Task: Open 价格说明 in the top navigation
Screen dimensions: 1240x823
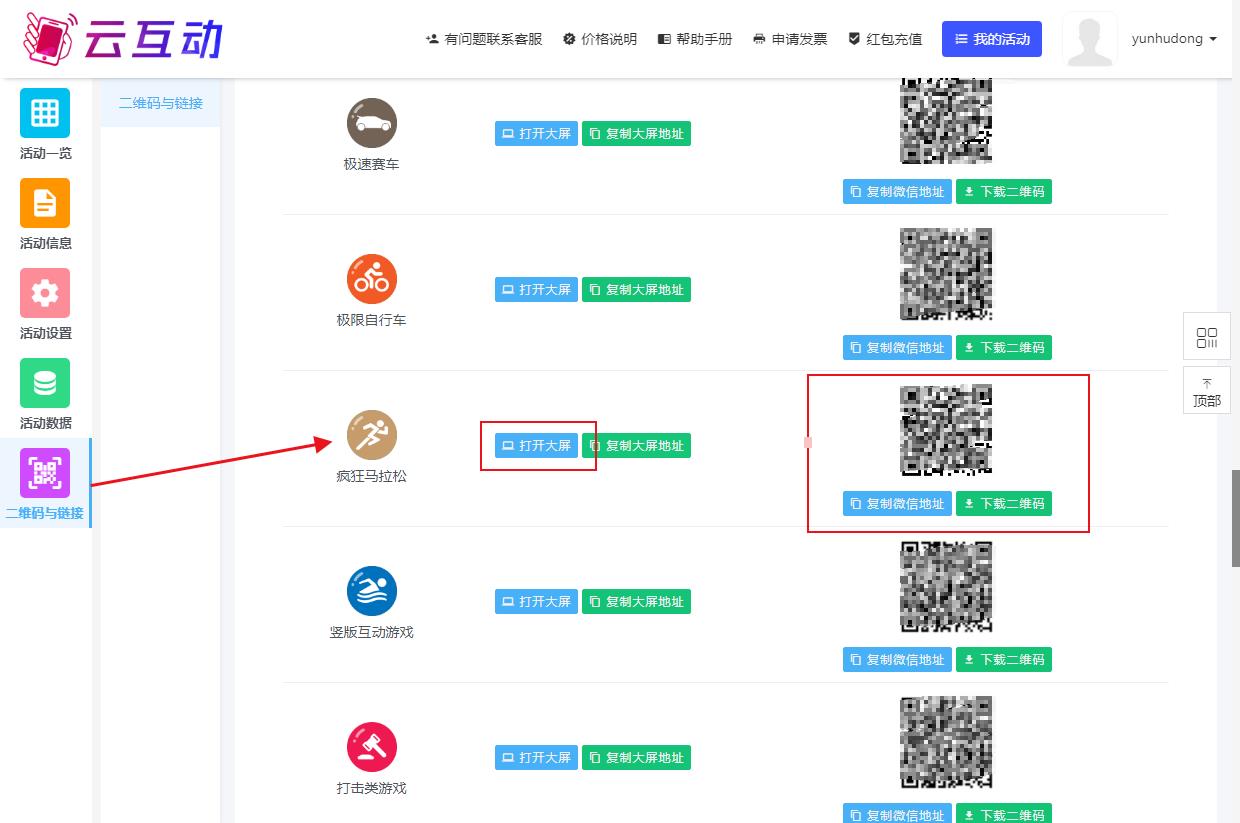Action: [600, 39]
